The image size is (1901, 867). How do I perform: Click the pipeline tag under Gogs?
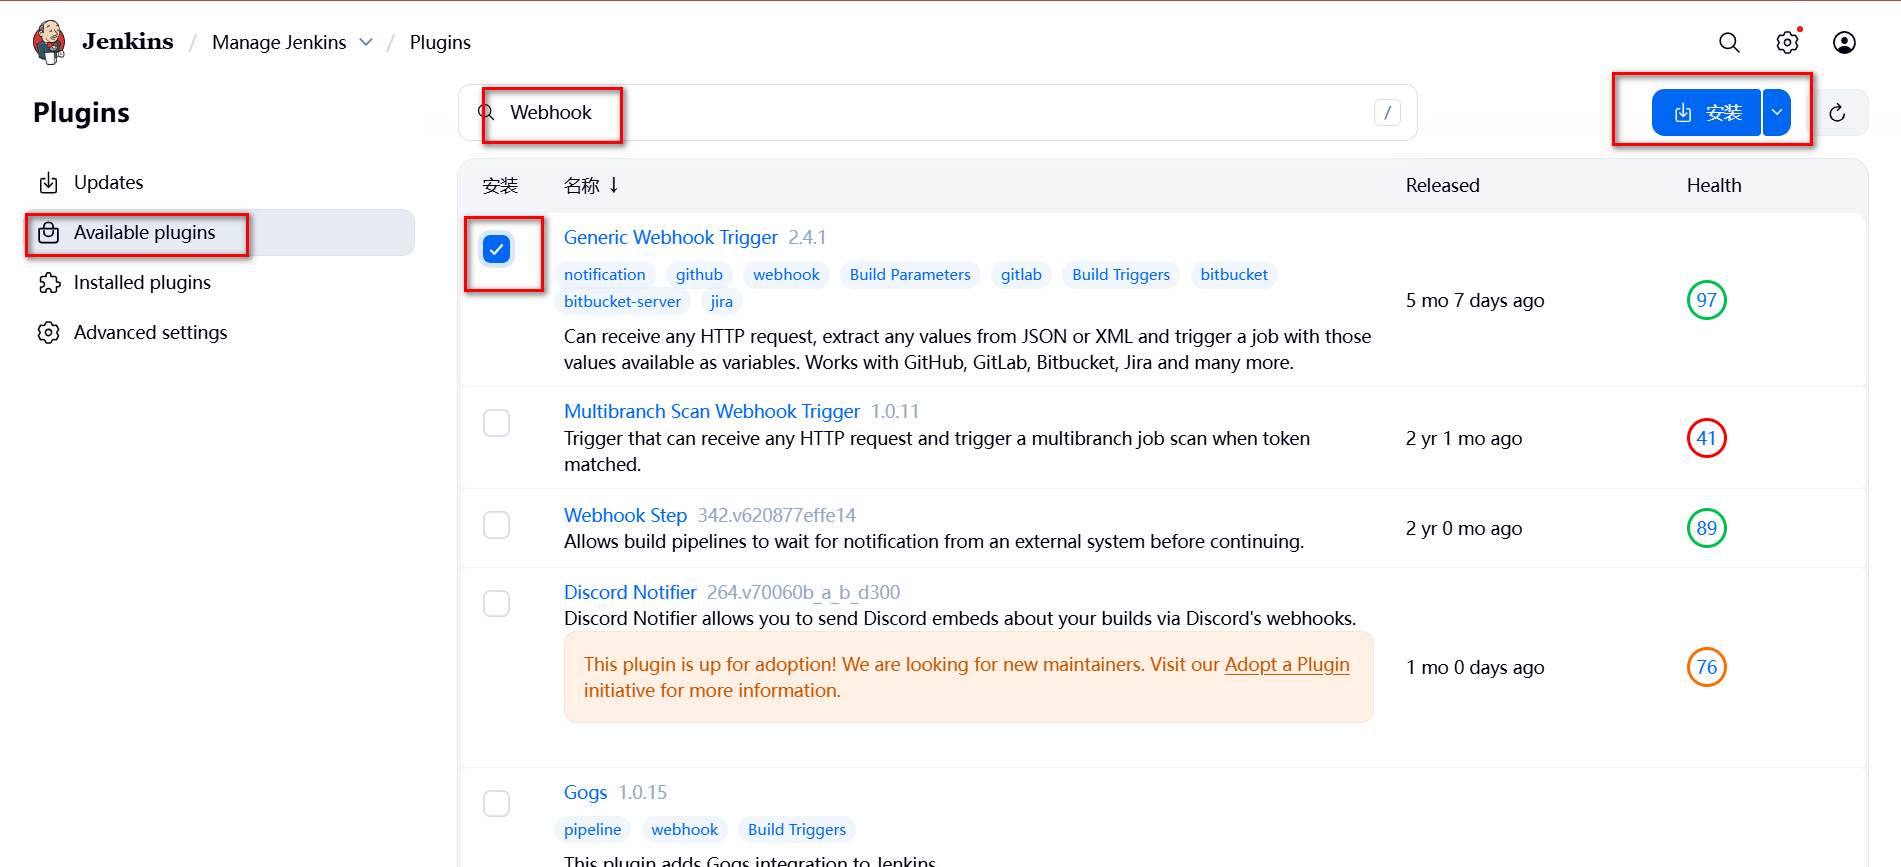(x=592, y=829)
